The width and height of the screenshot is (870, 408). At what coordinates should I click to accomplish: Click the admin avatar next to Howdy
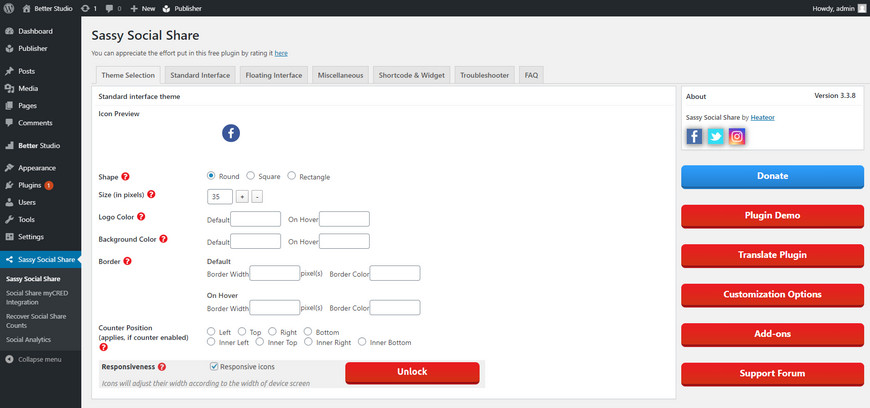pos(861,8)
